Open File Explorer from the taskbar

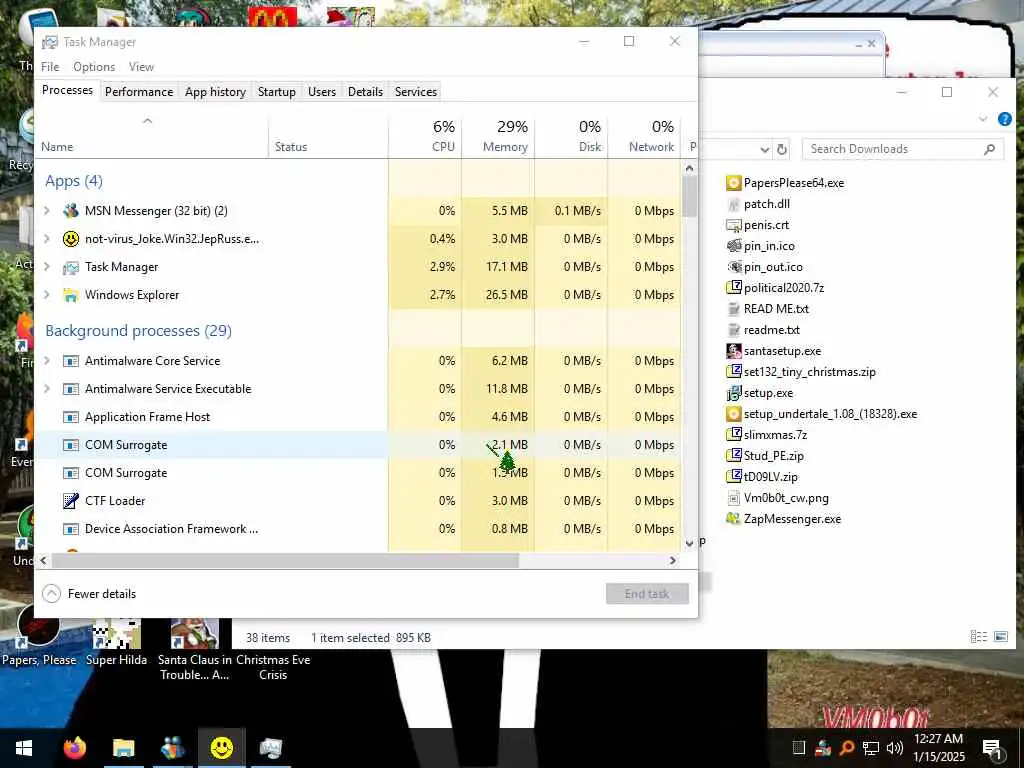coord(123,748)
